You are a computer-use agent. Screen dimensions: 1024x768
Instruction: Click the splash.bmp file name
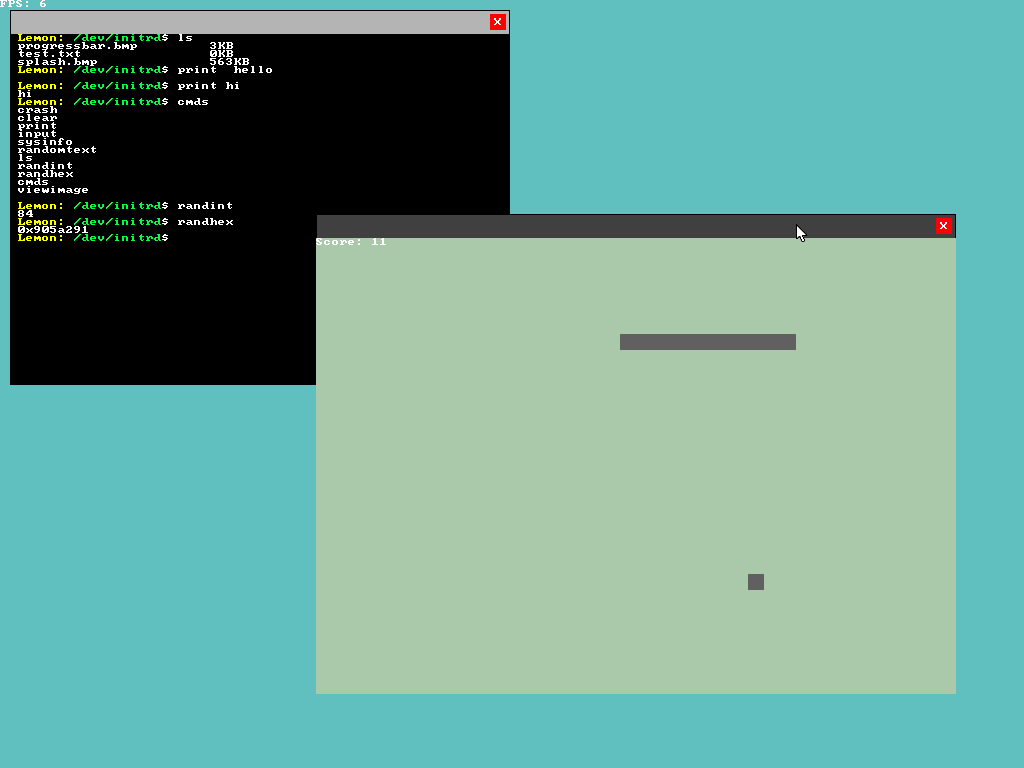(x=57, y=62)
